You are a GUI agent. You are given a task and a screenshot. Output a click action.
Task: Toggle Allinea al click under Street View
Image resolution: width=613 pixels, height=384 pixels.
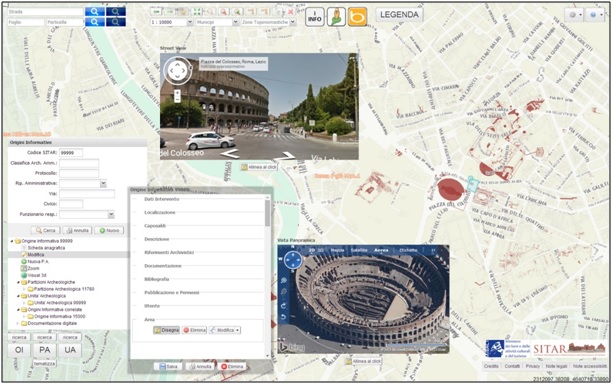click(259, 167)
